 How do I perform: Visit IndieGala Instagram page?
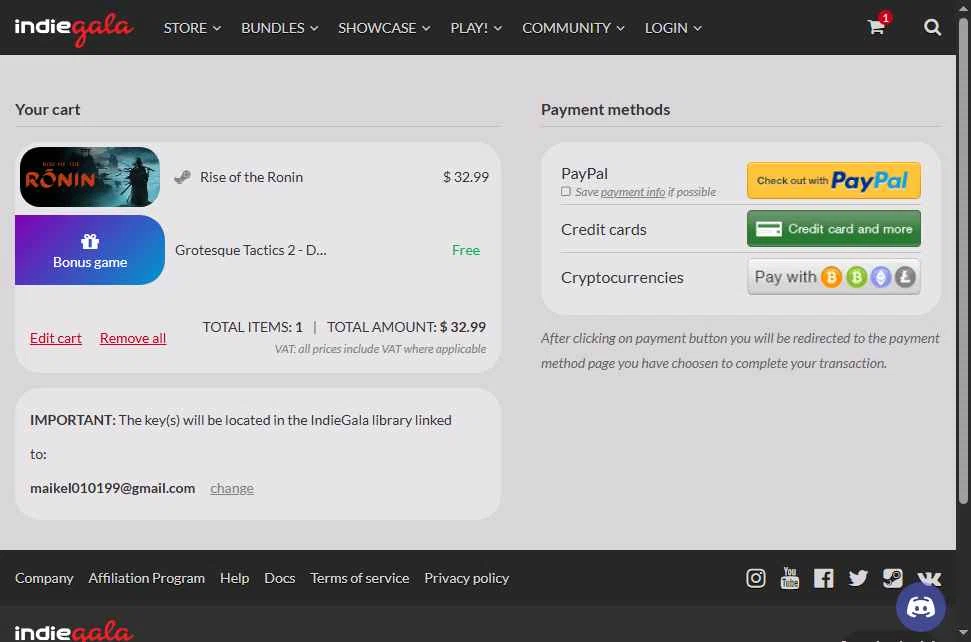pos(755,578)
